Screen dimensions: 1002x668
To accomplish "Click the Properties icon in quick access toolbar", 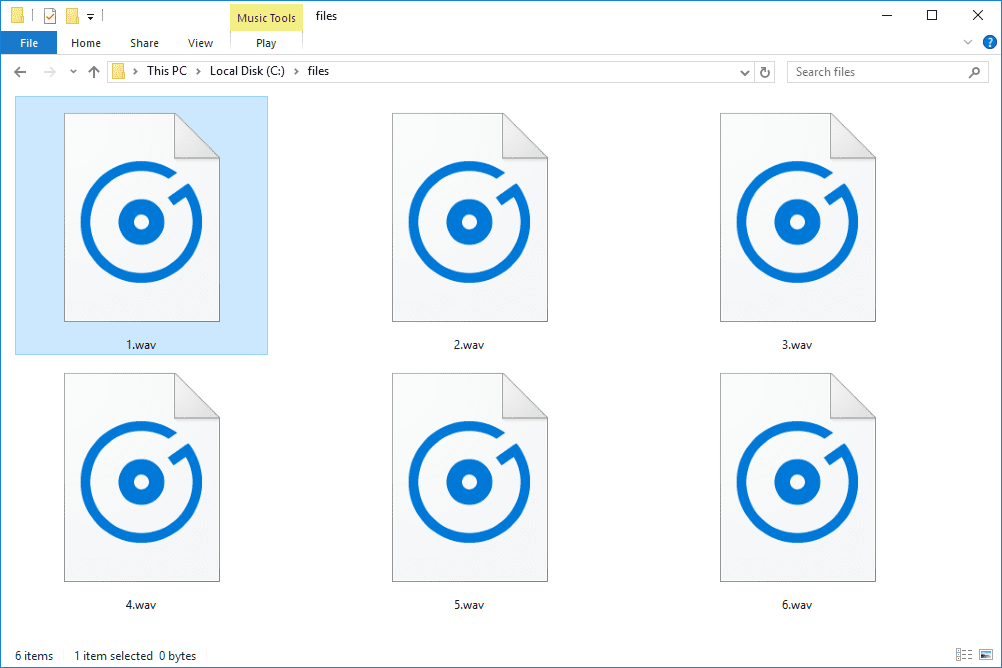I will point(49,16).
